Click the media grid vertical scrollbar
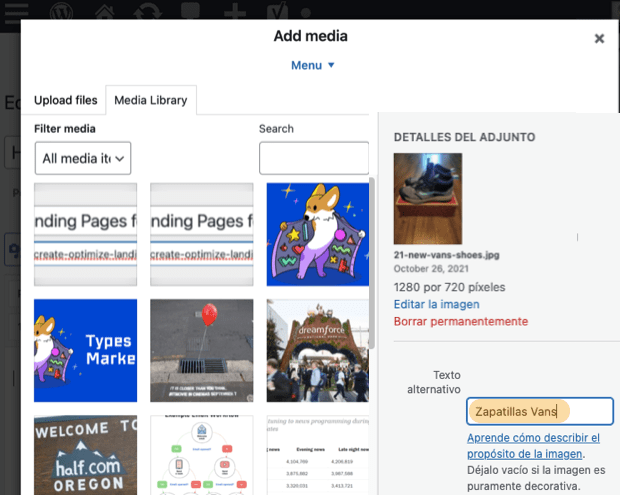The height and width of the screenshot is (495, 620). tap(372, 263)
